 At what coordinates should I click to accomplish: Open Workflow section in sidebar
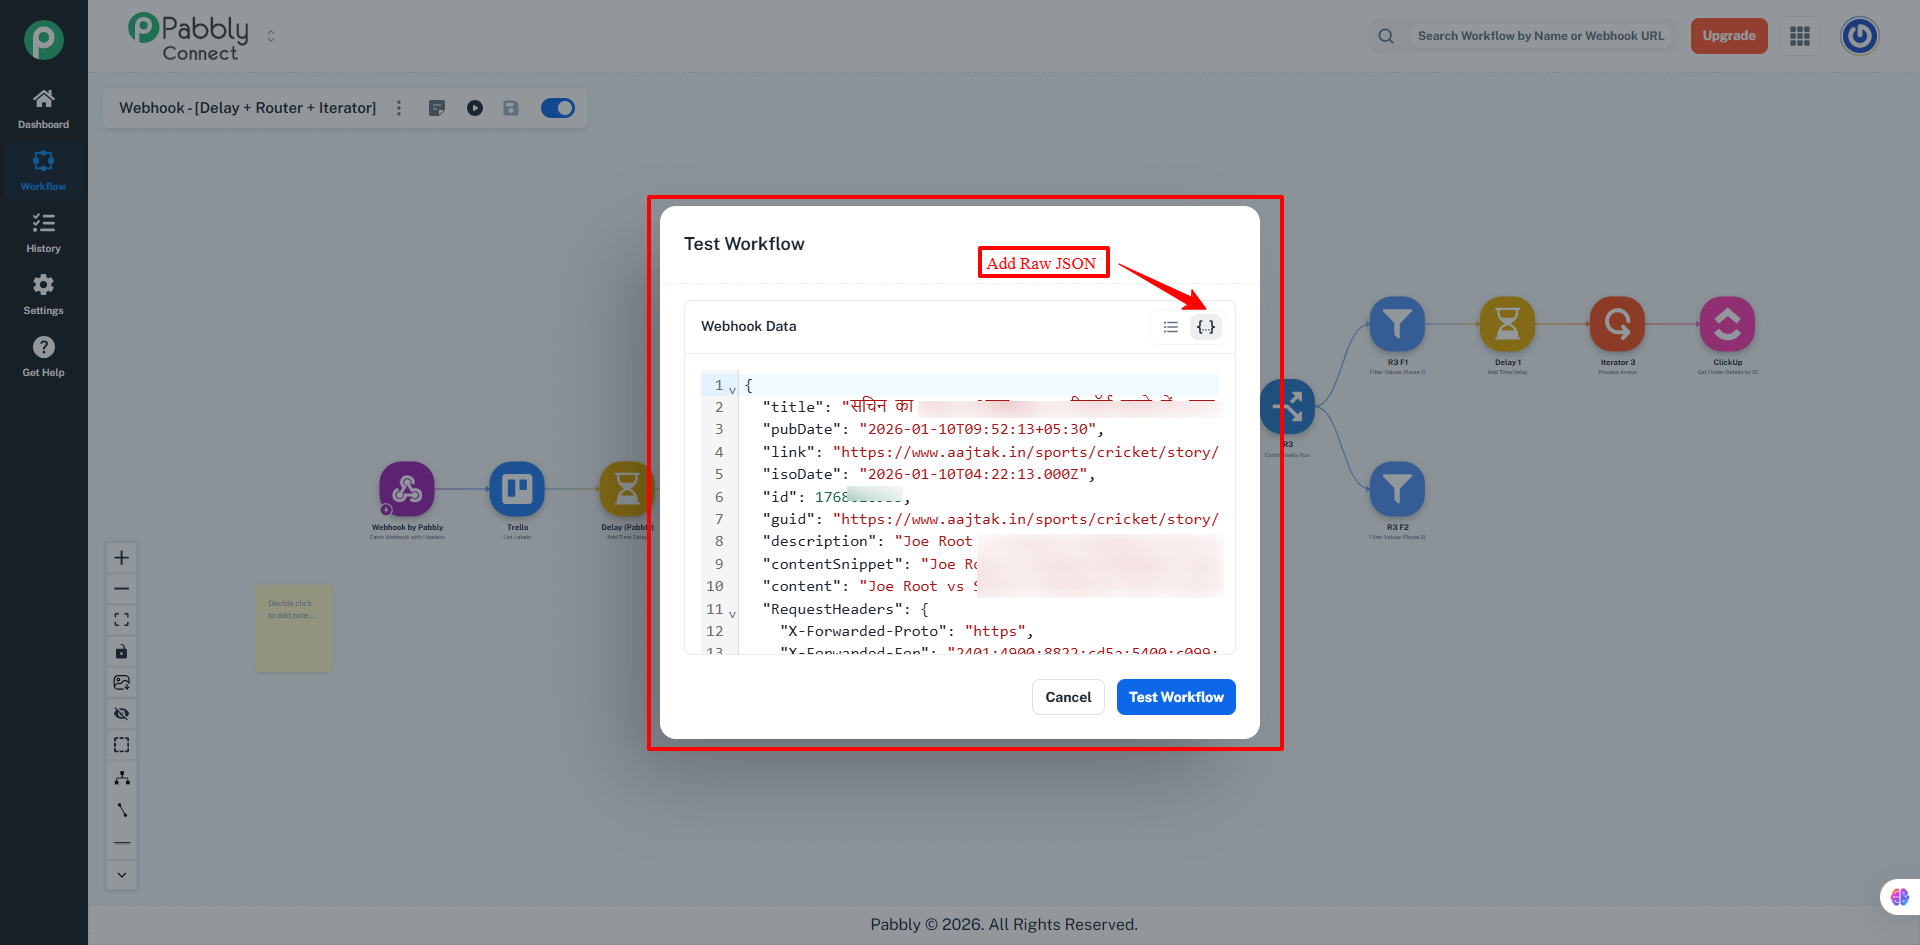(43, 171)
